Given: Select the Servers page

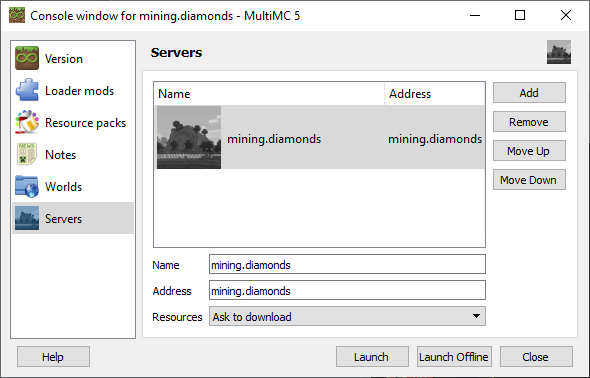Looking at the screenshot, I should pyautogui.click(x=73, y=218).
